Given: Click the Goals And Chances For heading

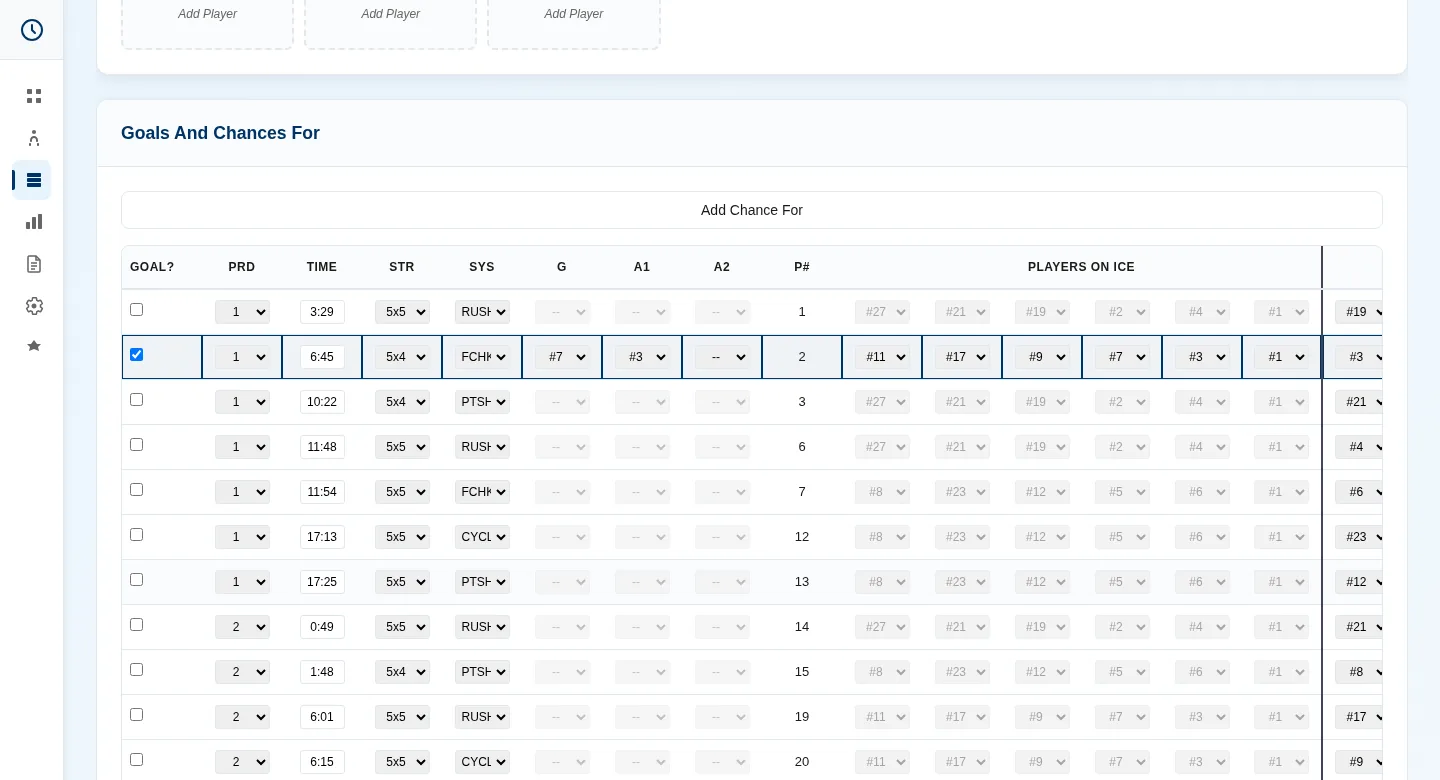Looking at the screenshot, I should [220, 133].
